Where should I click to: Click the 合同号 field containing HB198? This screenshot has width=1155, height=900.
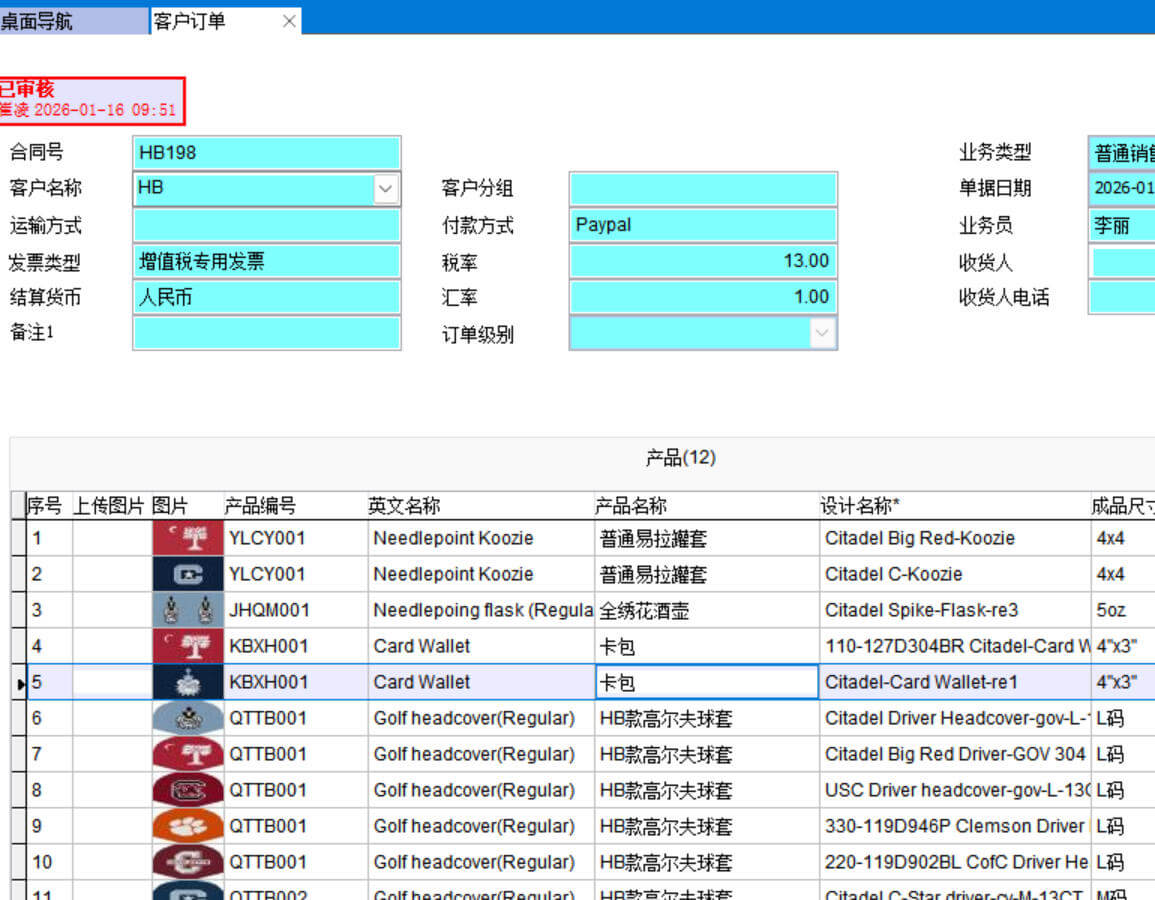266,153
